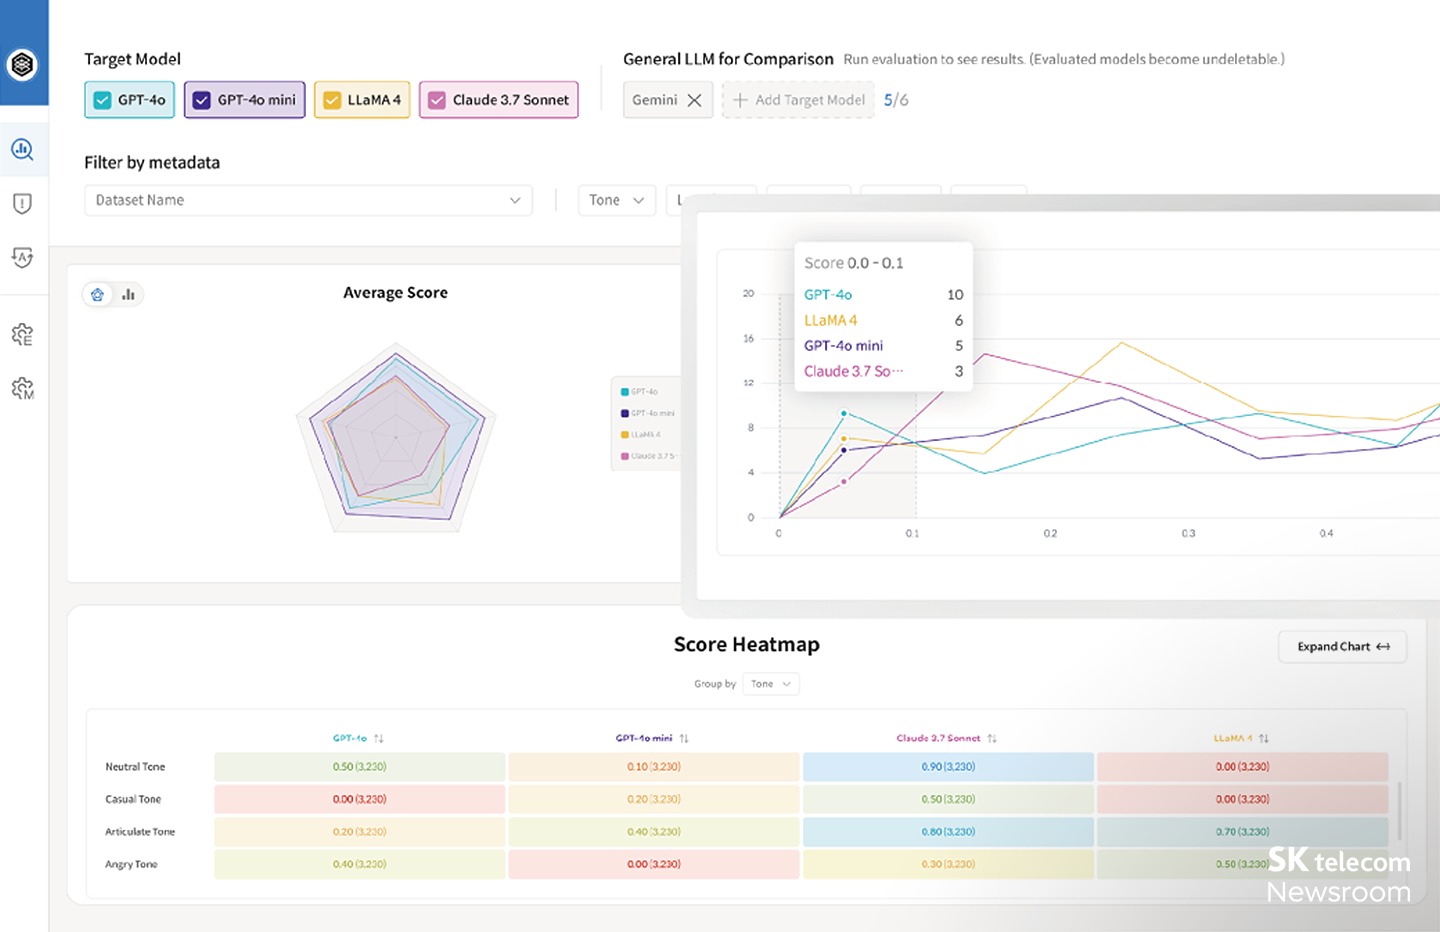Click the auto-translate A icon in the sidebar
Image resolution: width=1440 pixels, height=932 pixels.
pos(23,258)
